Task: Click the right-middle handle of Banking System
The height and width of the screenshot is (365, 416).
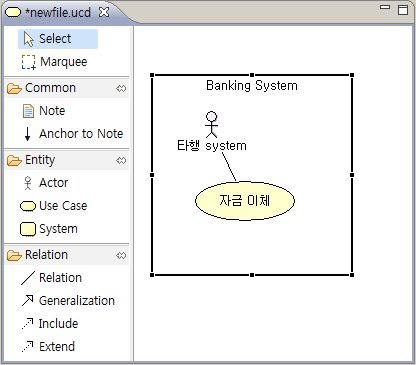Action: pos(352,175)
